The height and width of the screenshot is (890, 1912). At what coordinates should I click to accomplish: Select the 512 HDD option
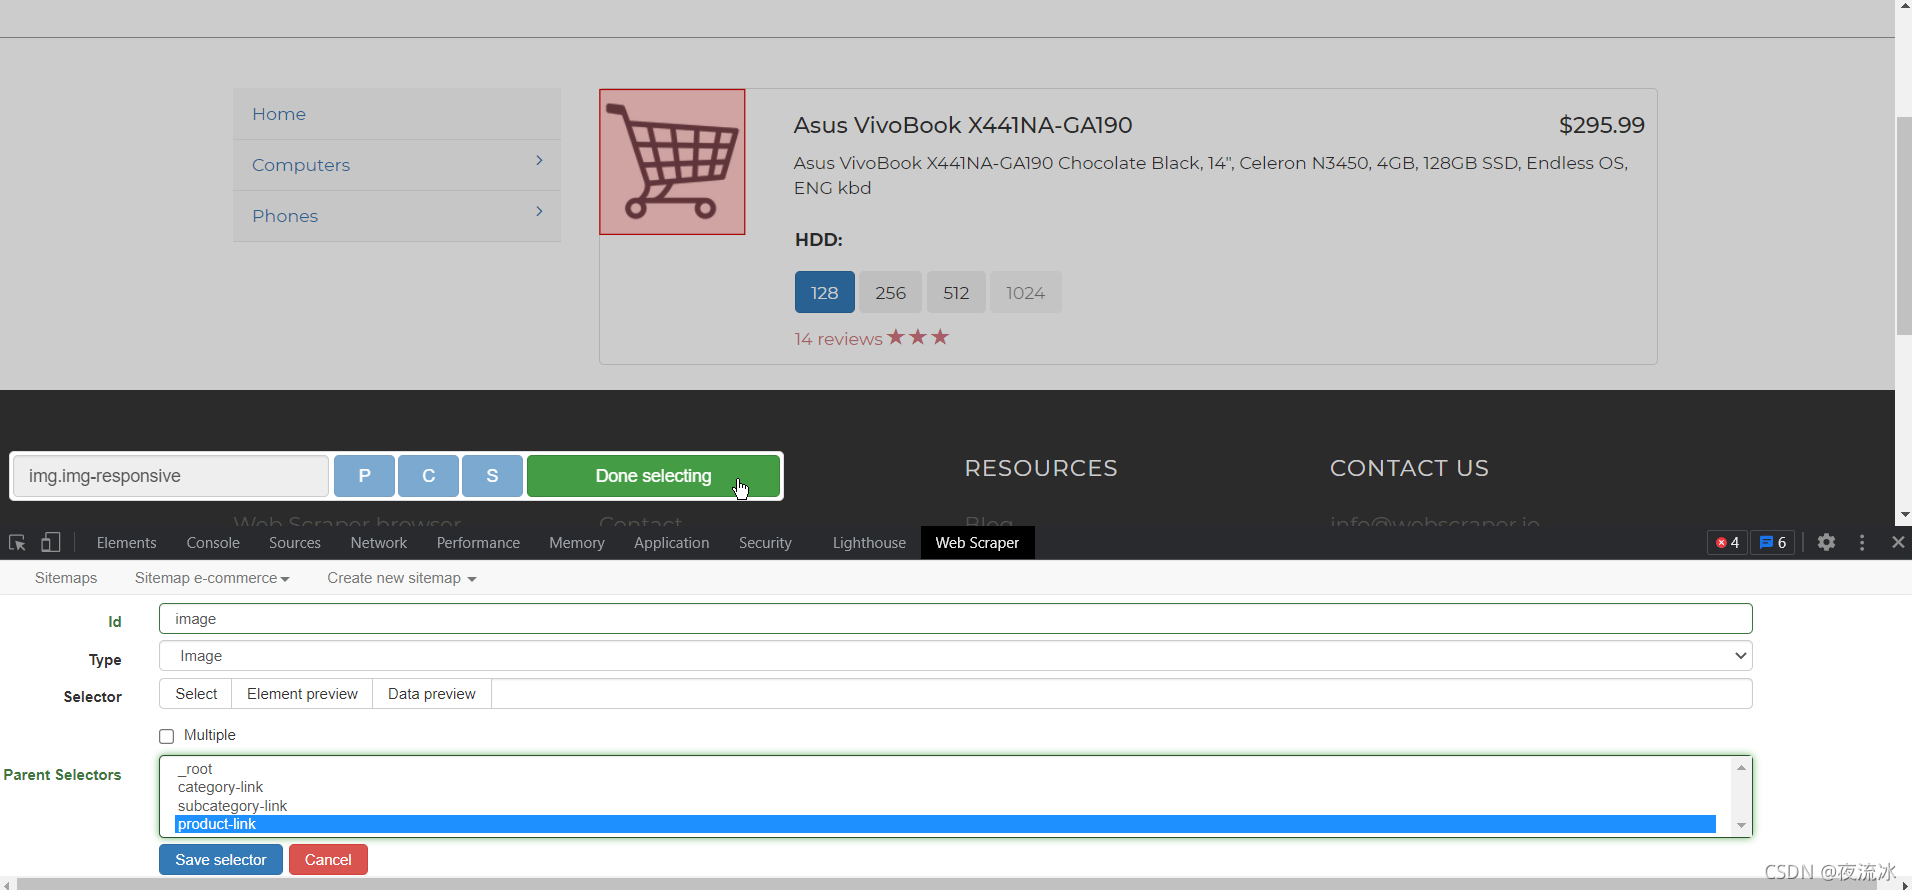coord(956,293)
